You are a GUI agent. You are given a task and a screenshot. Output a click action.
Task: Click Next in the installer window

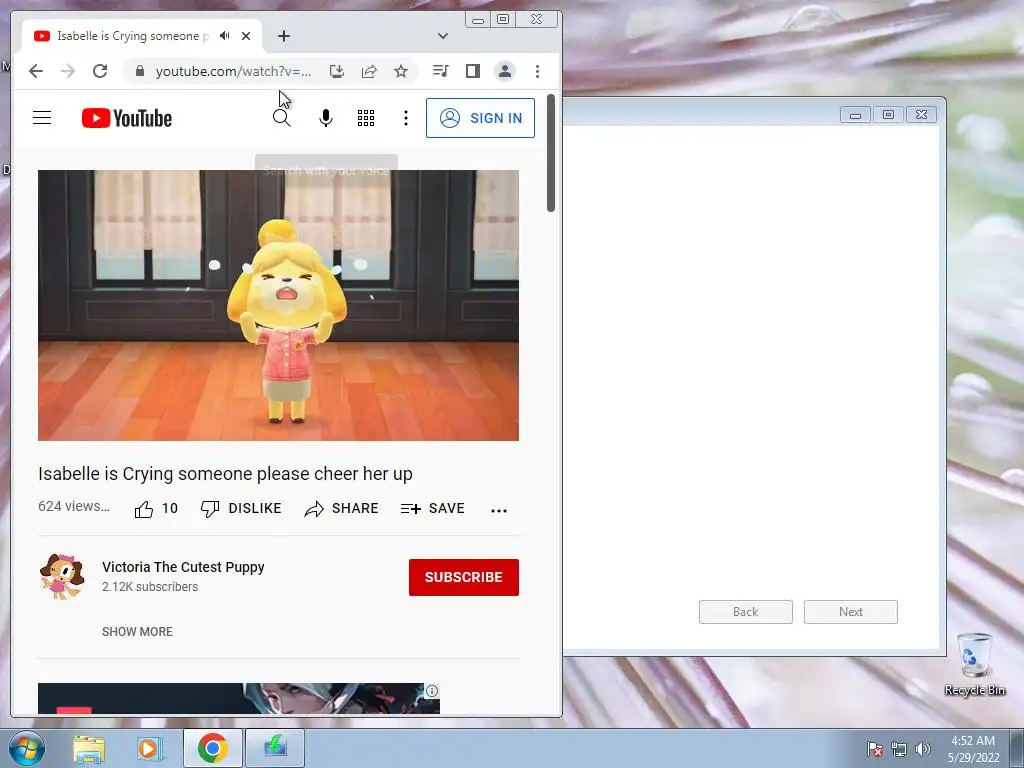pos(851,612)
